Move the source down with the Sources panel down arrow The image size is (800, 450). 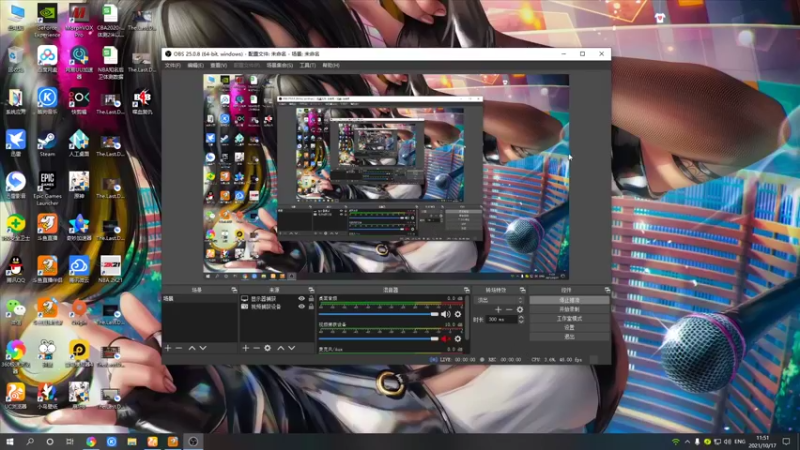pos(292,348)
